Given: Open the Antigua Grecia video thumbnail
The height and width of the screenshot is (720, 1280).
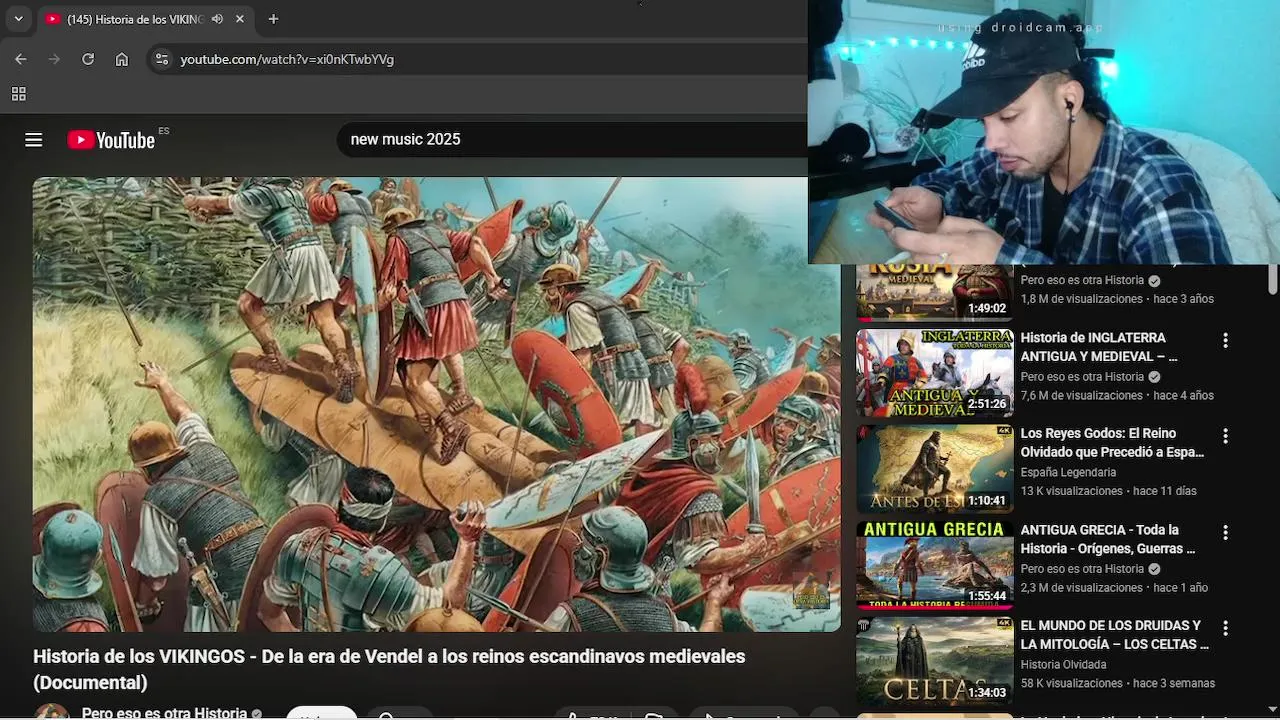Looking at the screenshot, I should [x=935, y=565].
